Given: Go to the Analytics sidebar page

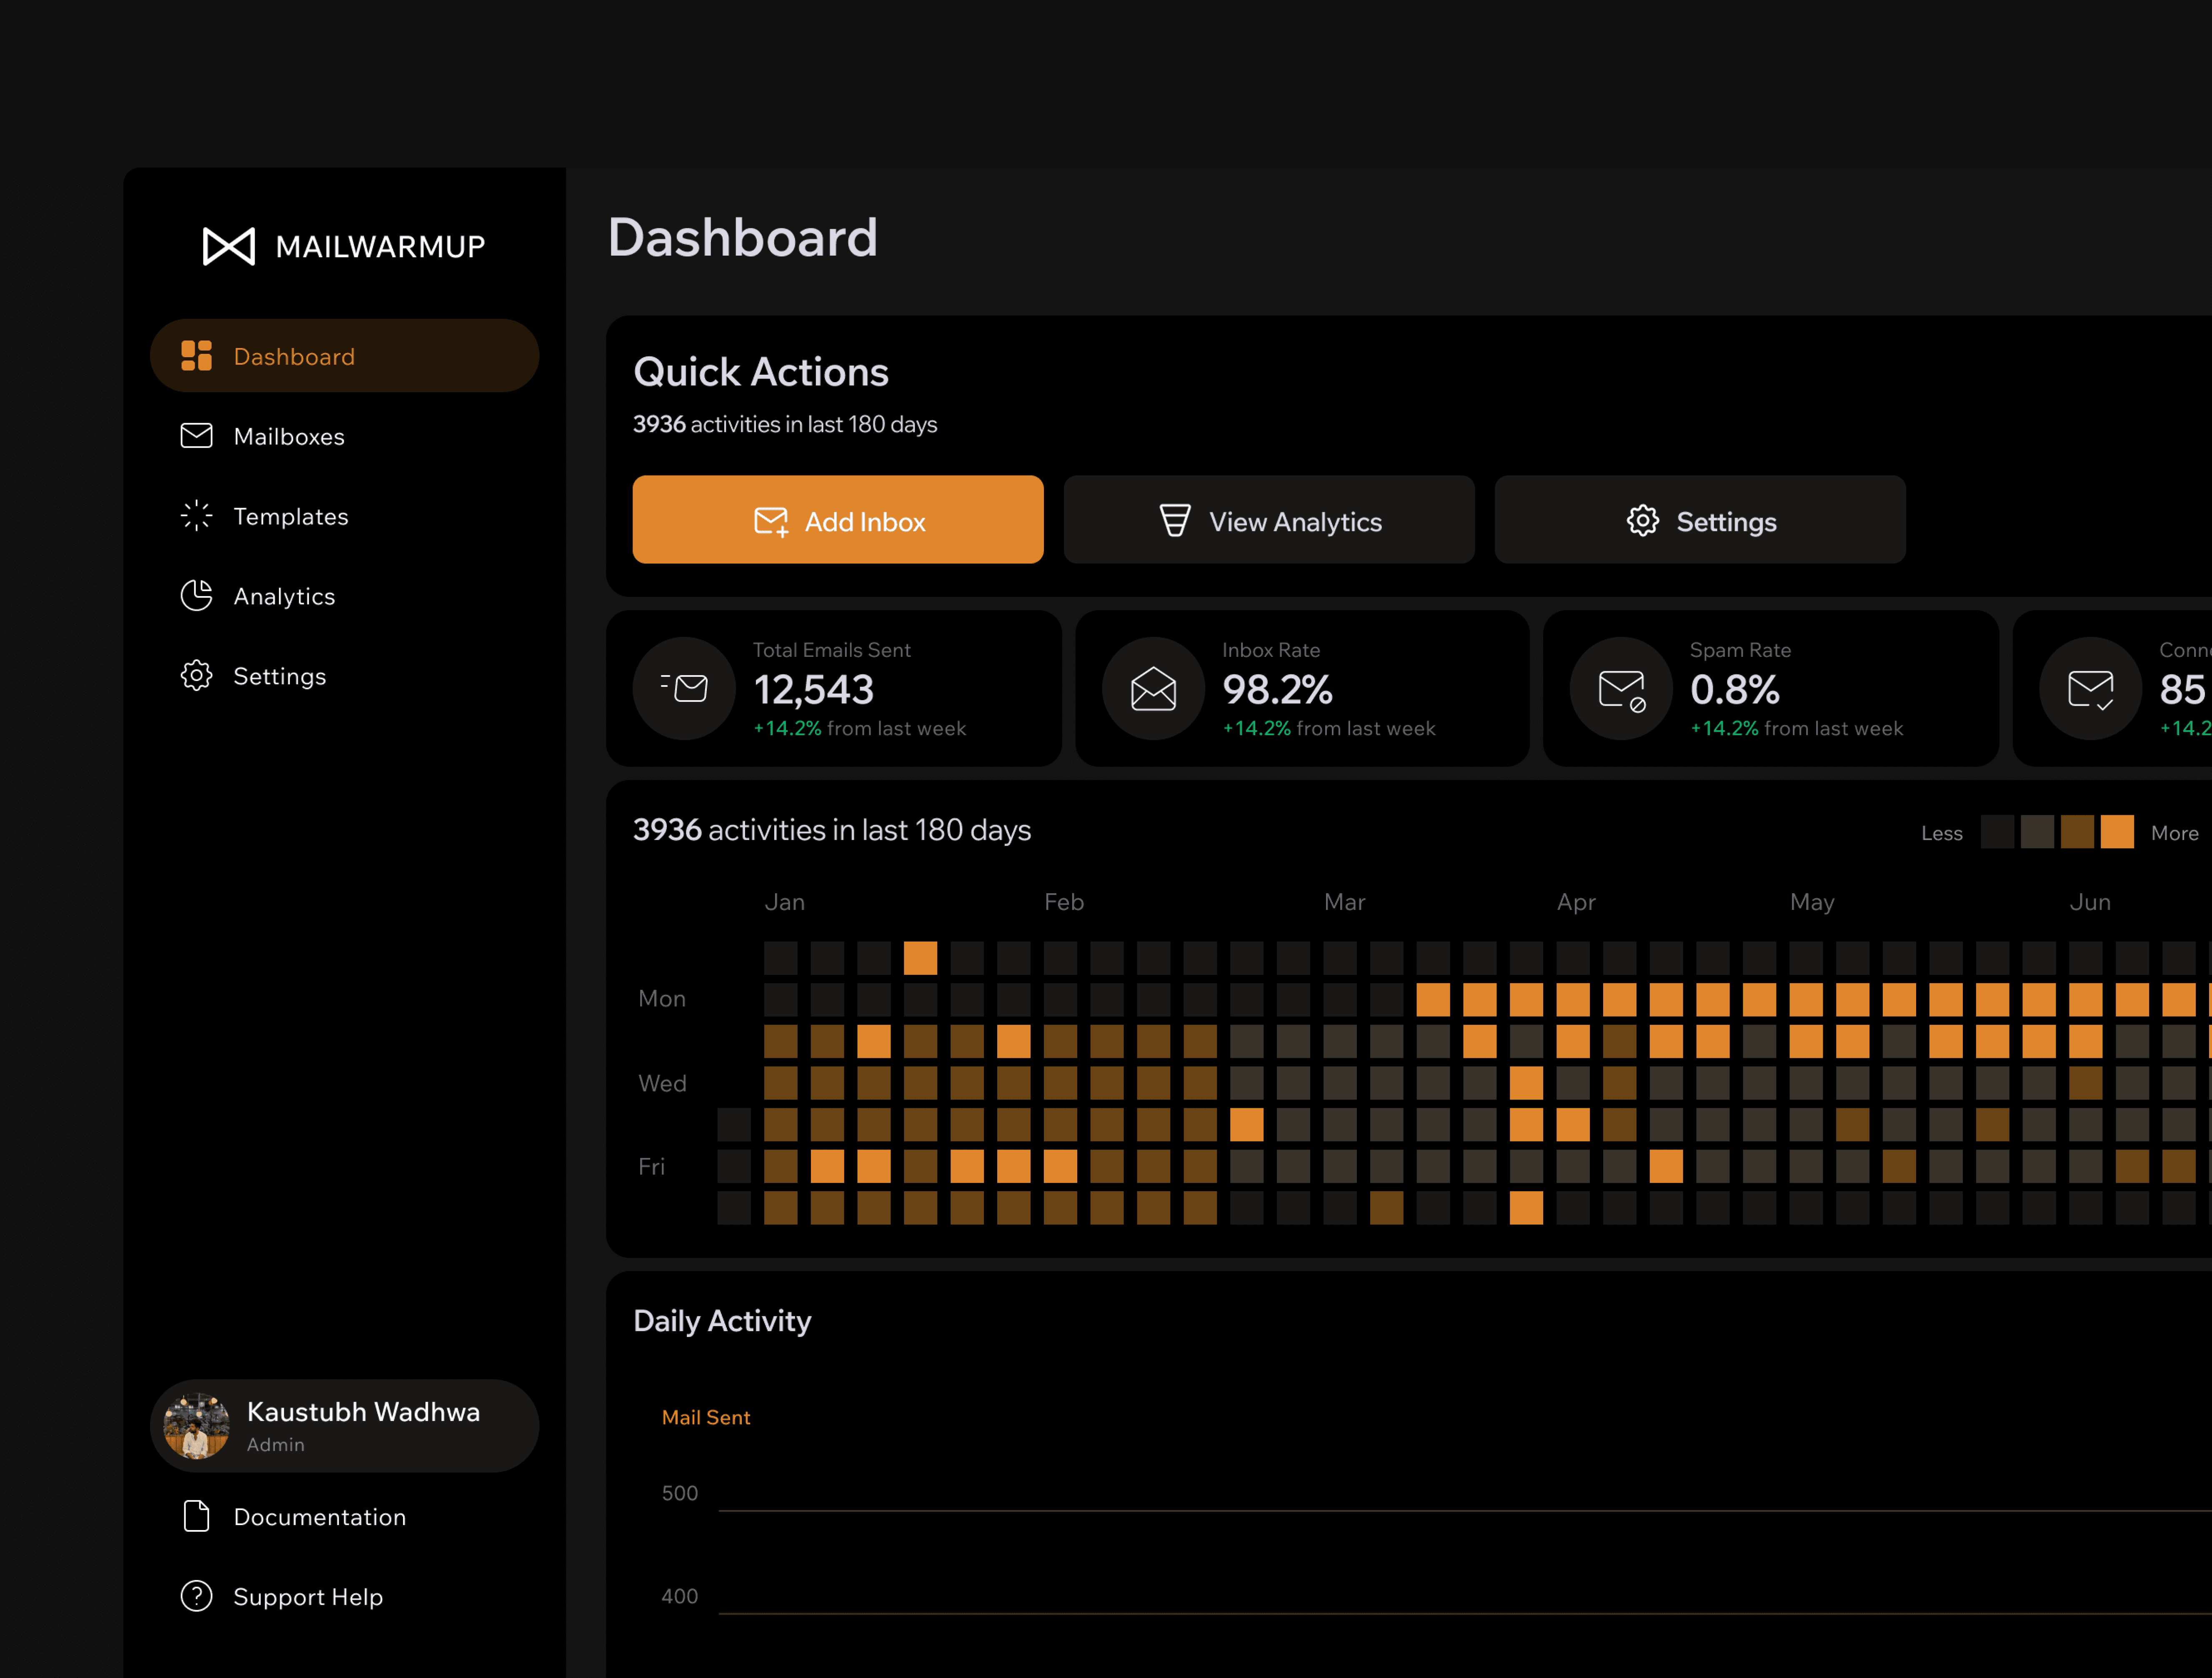Looking at the screenshot, I should pyautogui.click(x=284, y=597).
